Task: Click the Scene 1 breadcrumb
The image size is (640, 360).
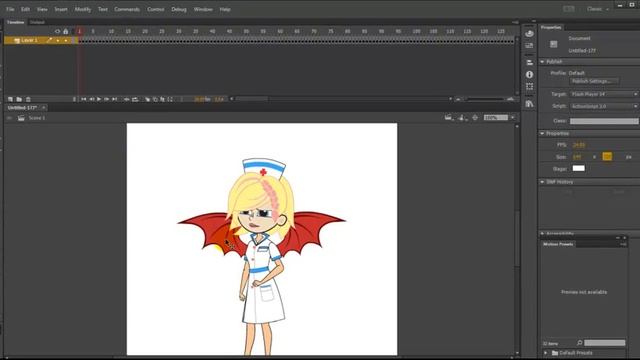Action: pyautogui.click(x=37, y=118)
